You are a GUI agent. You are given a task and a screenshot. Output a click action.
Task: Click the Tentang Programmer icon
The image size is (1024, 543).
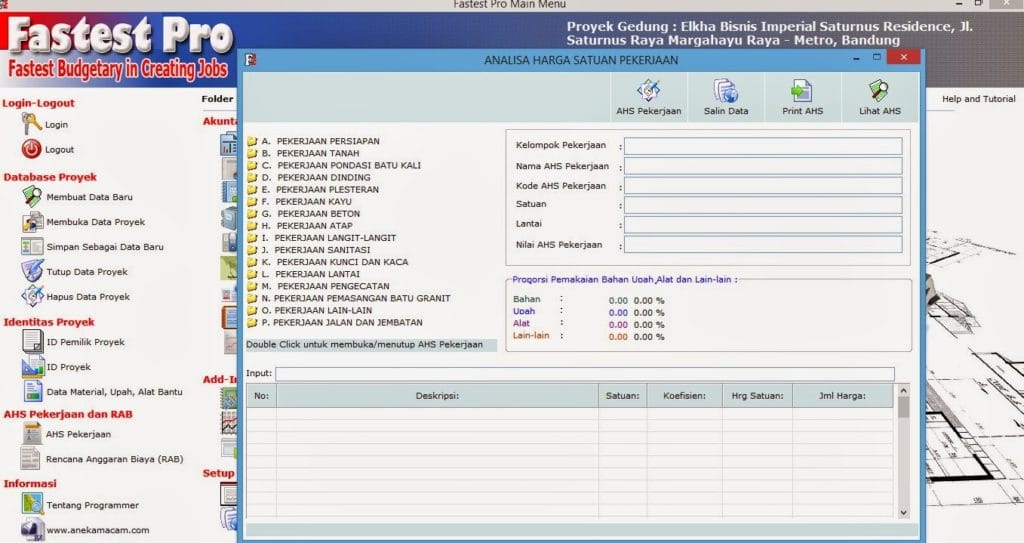click(32, 504)
